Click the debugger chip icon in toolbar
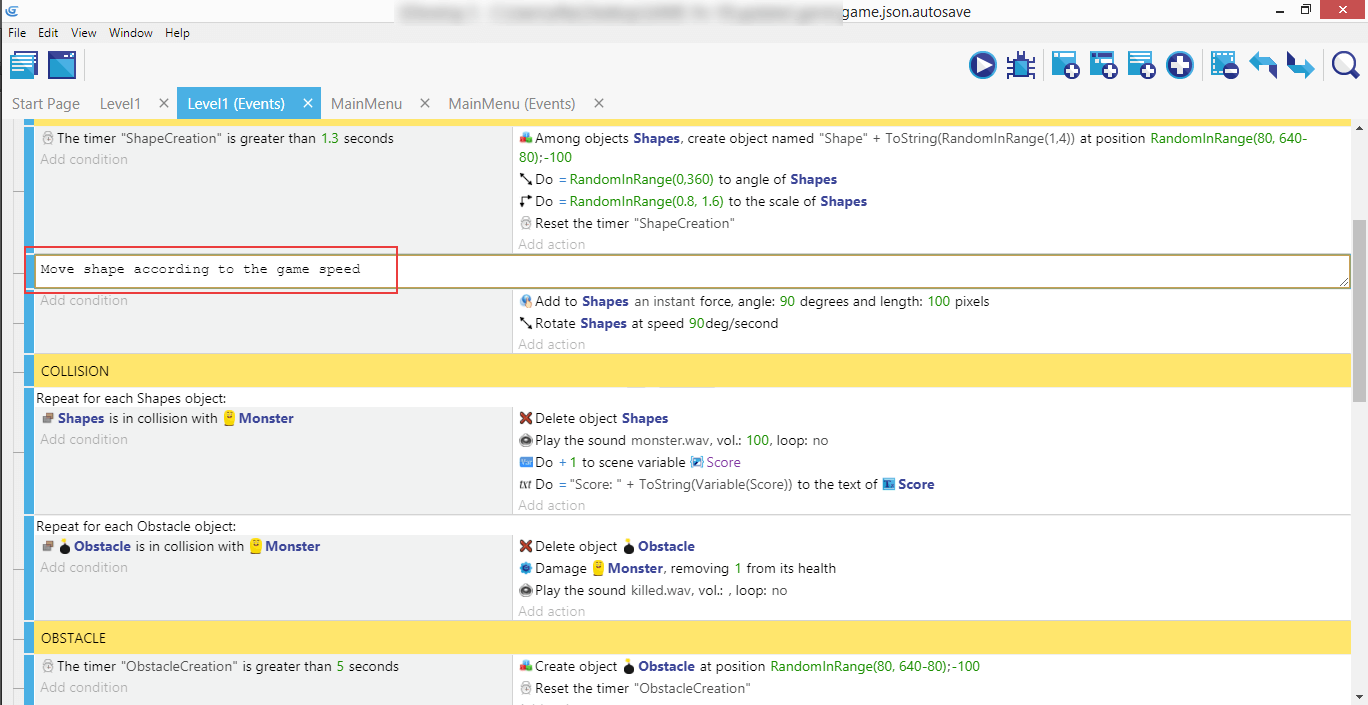The image size is (1368, 705). point(1020,66)
